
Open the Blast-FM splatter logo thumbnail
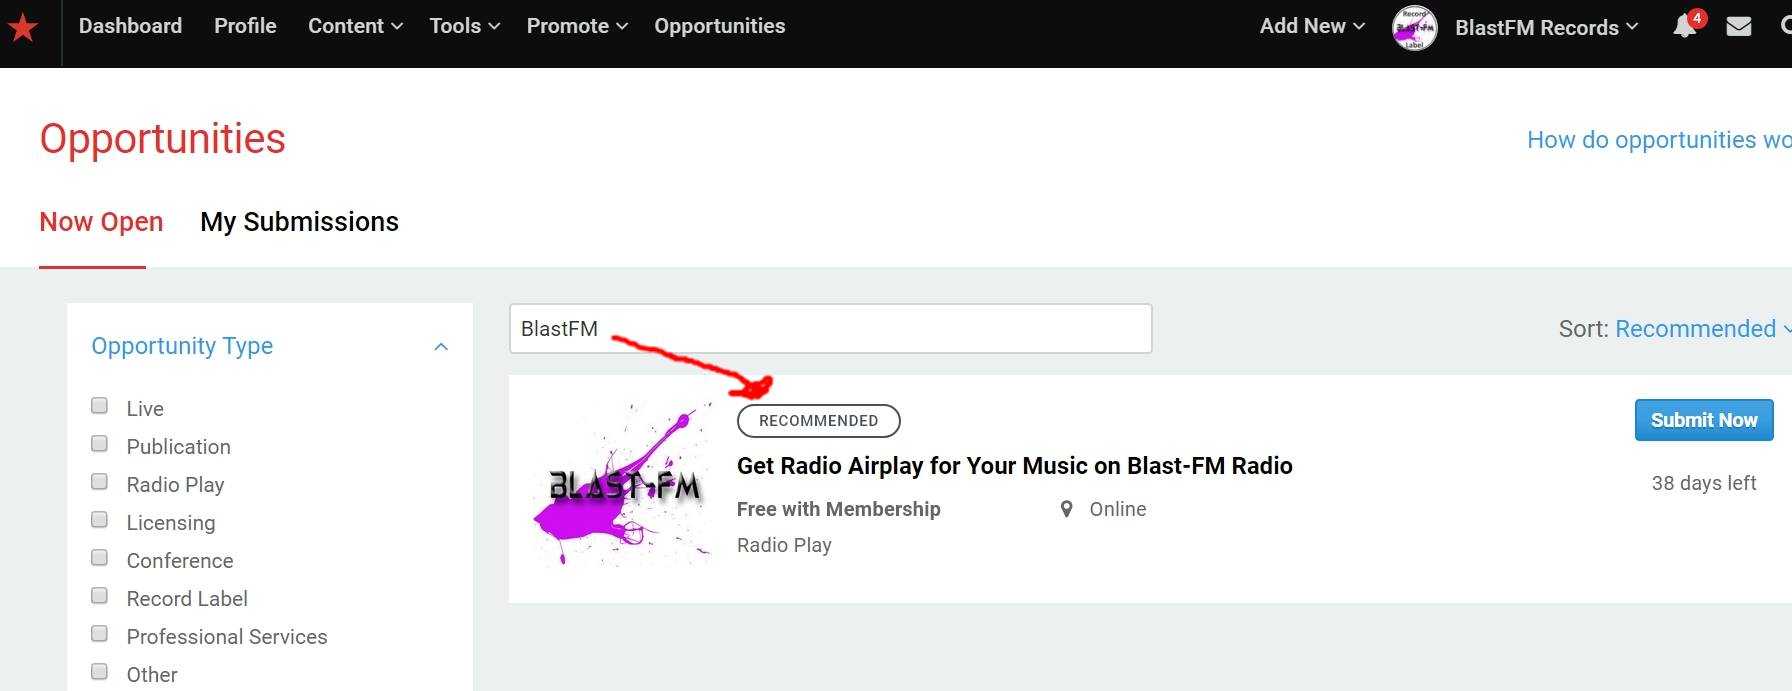623,484
